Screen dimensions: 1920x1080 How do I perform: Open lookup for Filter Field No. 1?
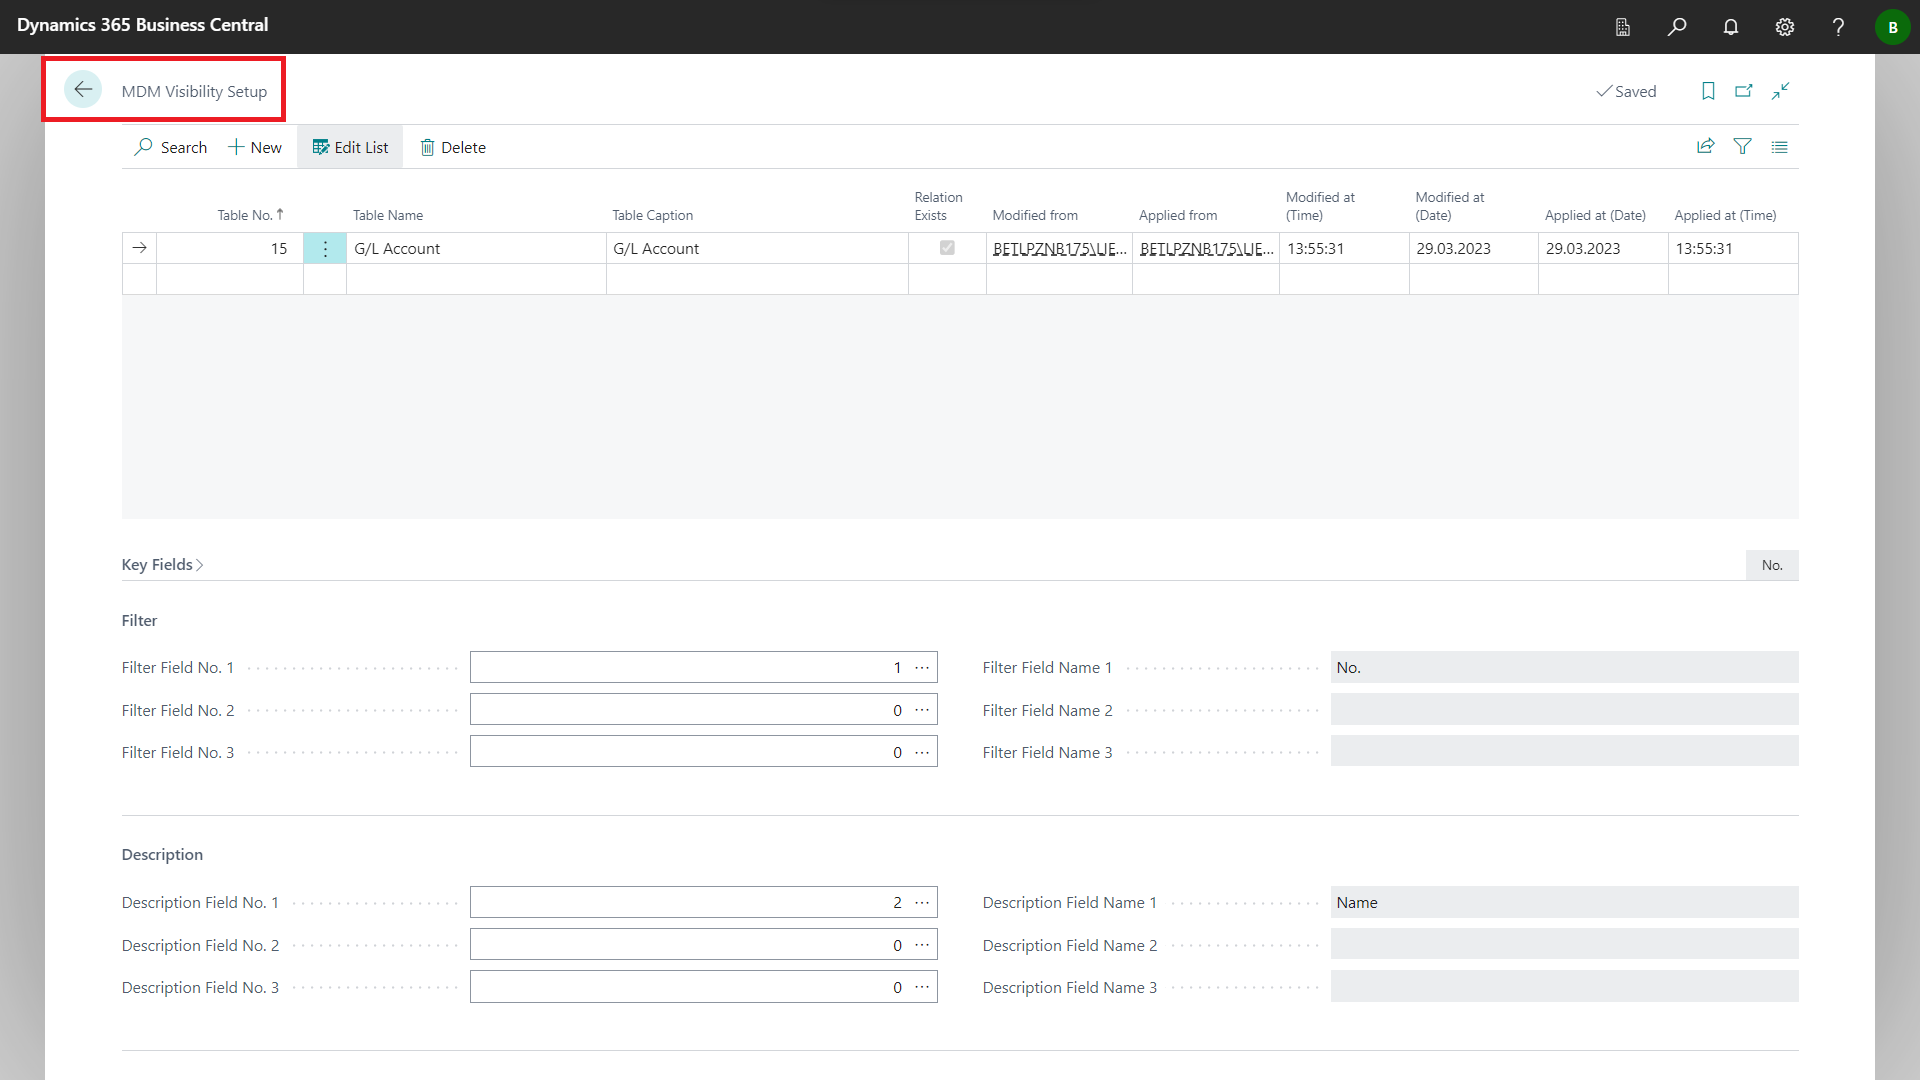point(922,667)
